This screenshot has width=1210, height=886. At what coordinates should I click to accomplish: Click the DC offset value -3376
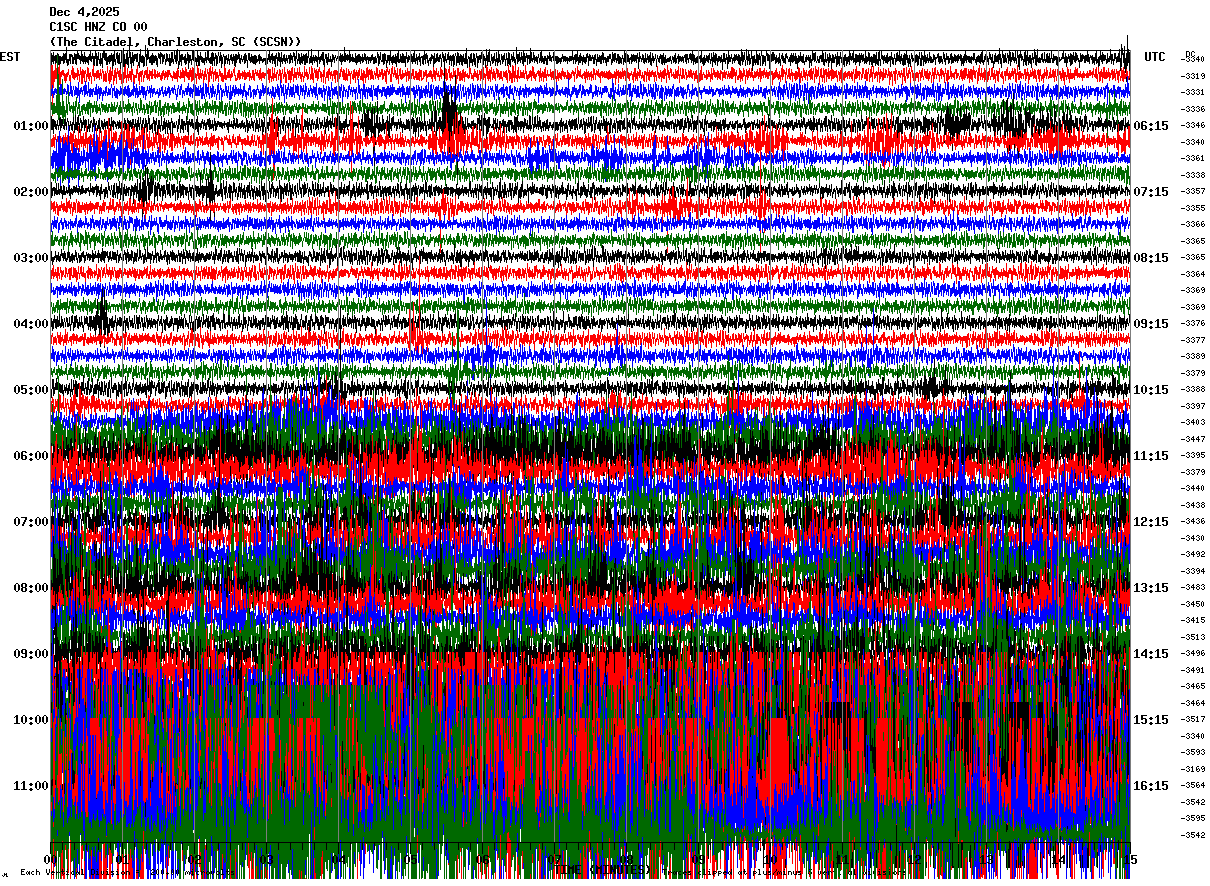pos(1194,323)
